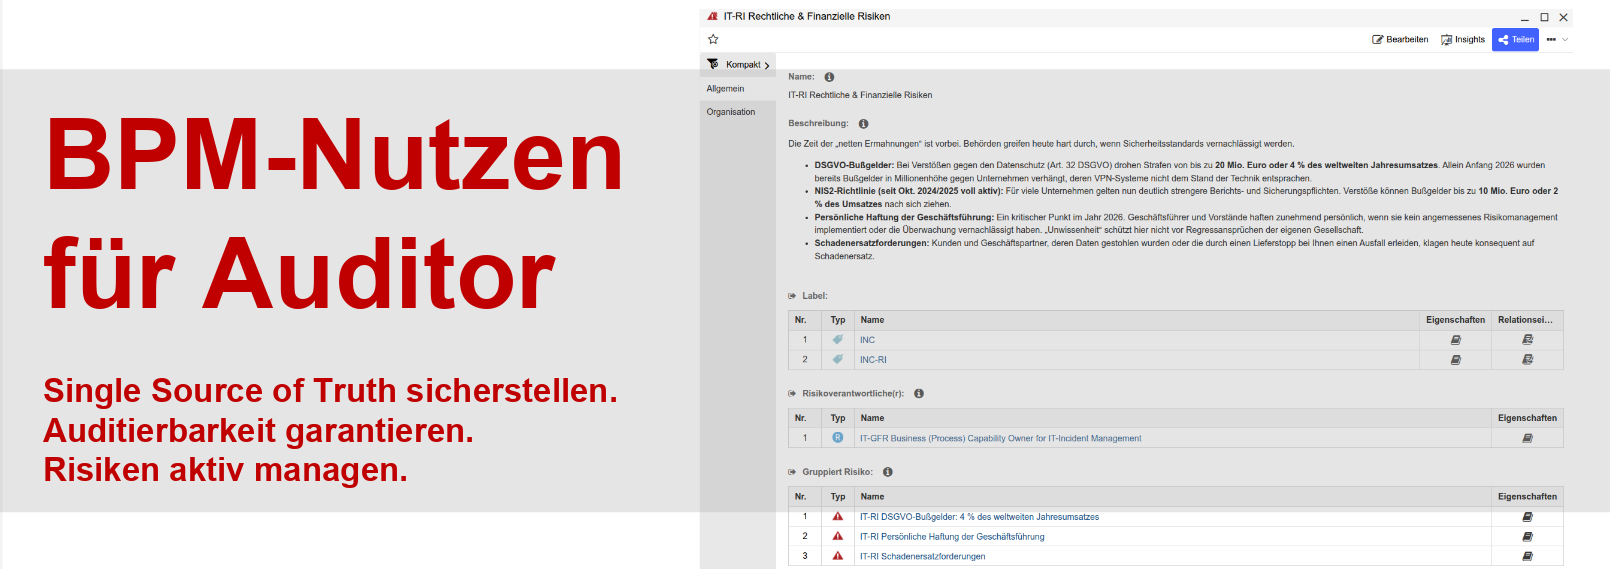Open the Name field info icon

(829, 77)
